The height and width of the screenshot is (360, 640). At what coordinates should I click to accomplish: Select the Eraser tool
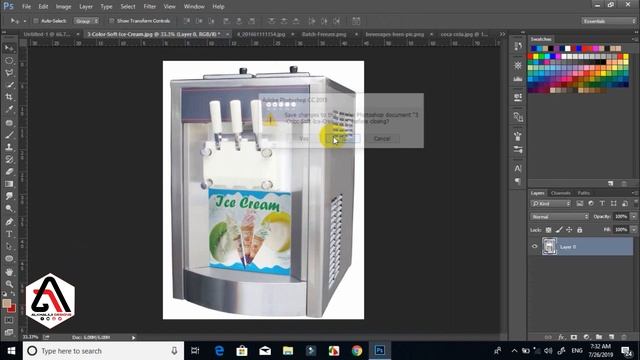click(9, 171)
